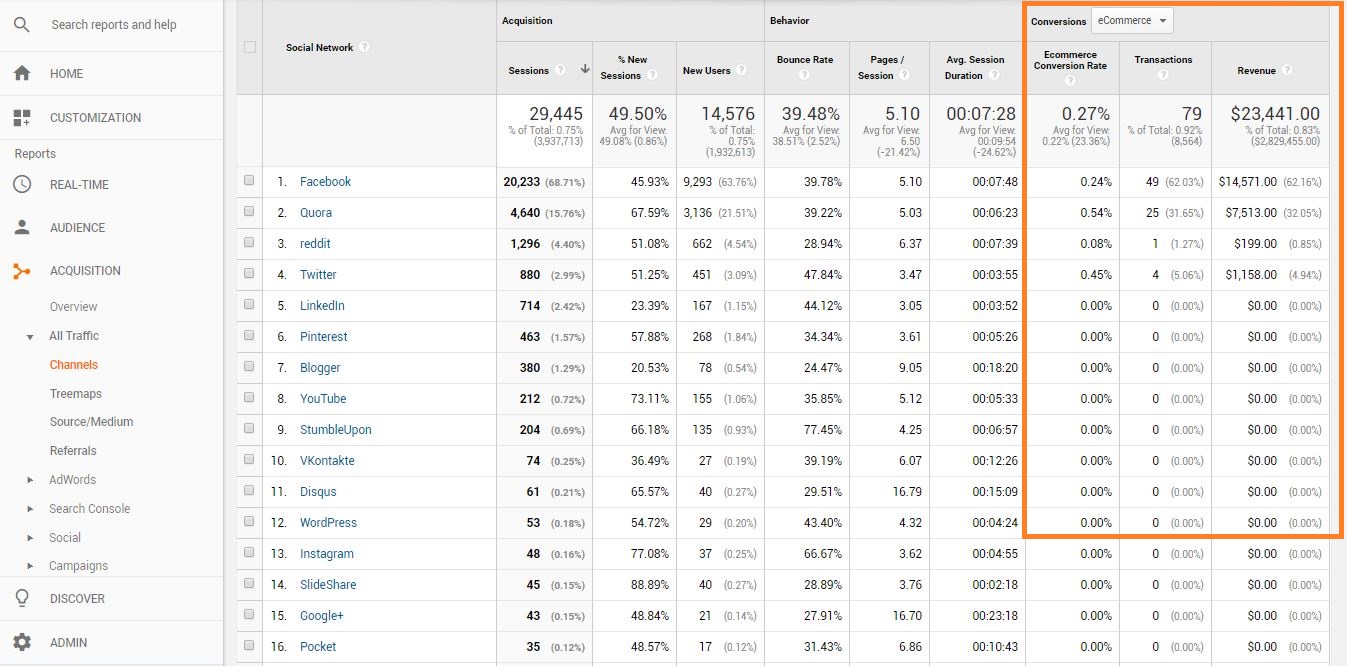Select Overview under Acquisition
1347x666 pixels.
[74, 307]
